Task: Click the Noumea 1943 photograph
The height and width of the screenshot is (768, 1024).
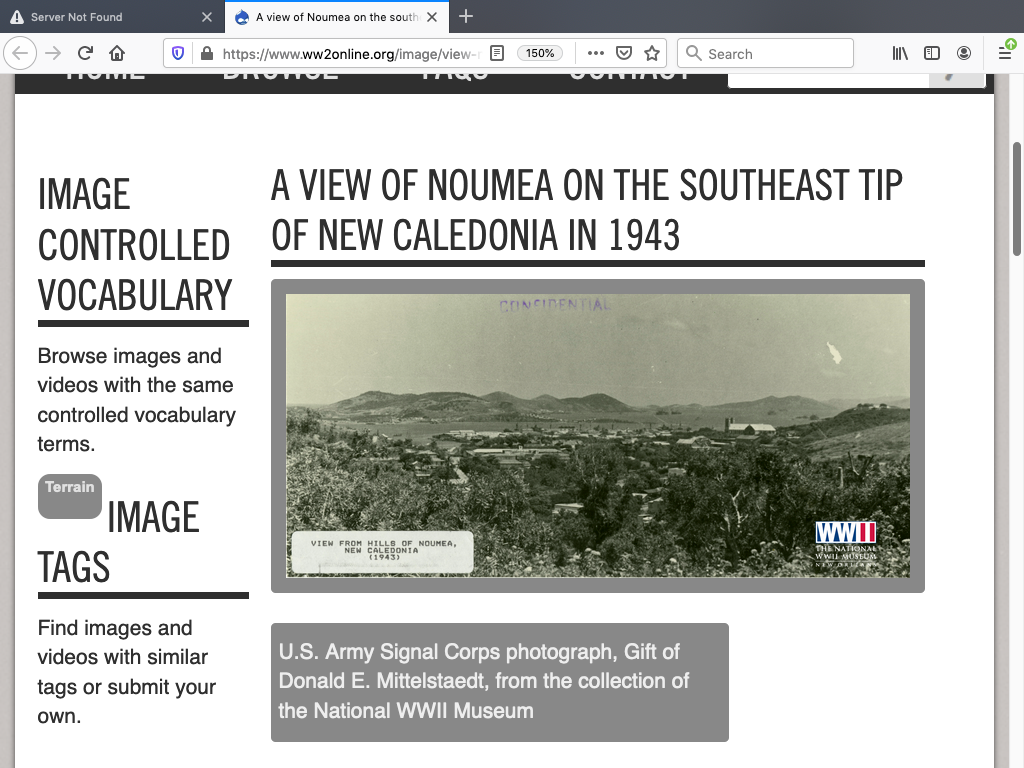Action: 597,435
